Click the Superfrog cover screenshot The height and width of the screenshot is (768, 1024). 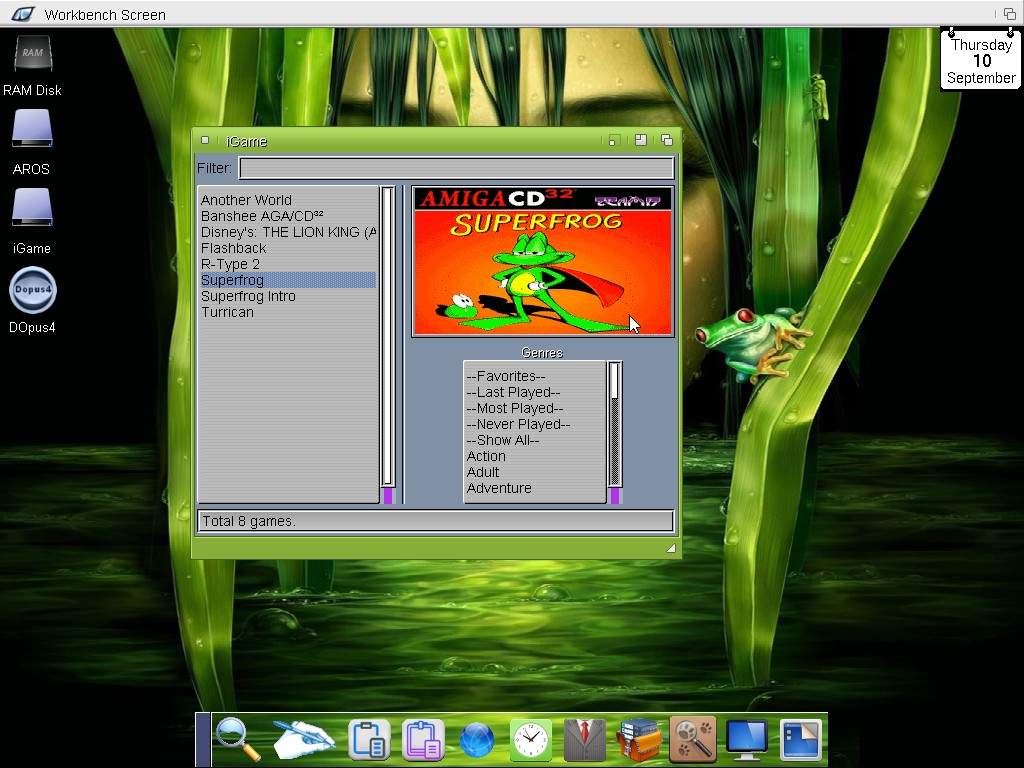click(x=543, y=261)
